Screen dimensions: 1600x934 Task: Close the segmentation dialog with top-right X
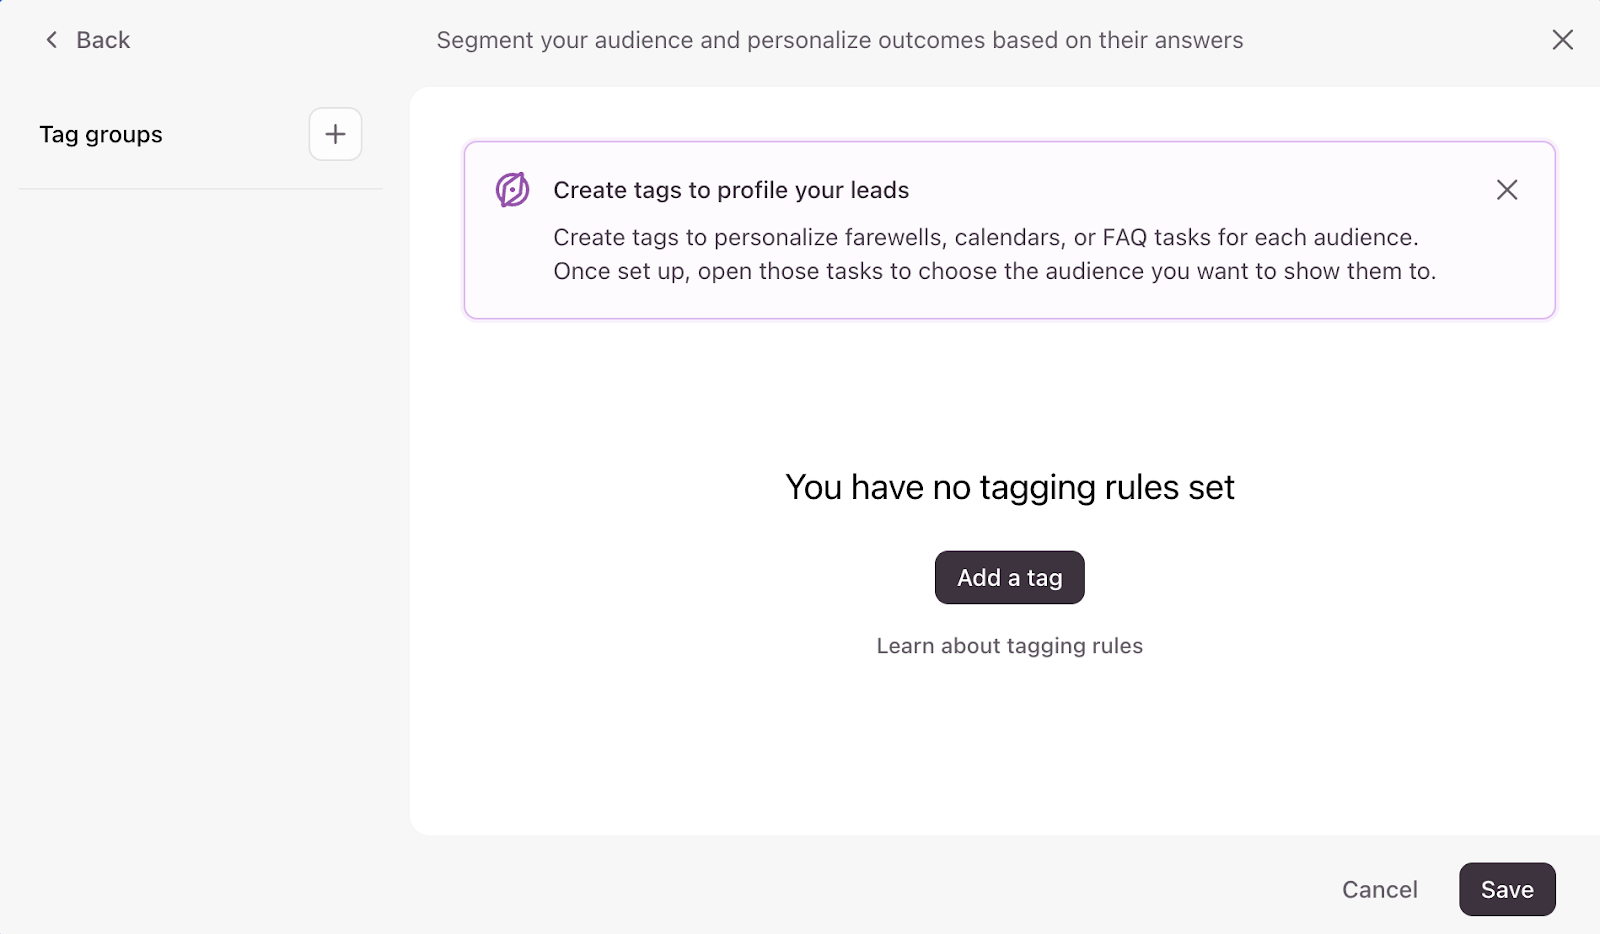[1562, 40]
